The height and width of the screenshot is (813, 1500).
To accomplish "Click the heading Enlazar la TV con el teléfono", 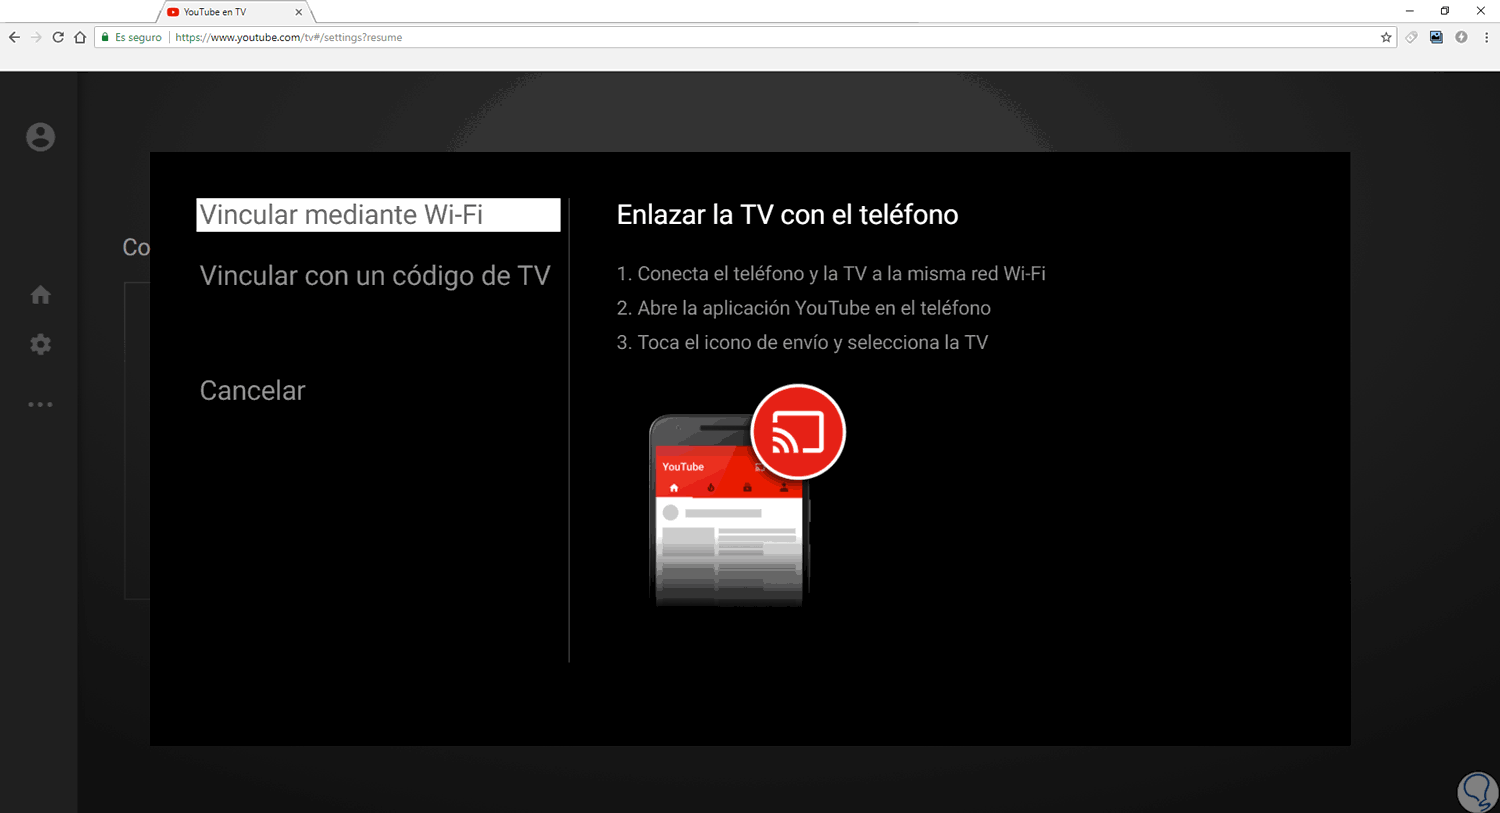I will tap(787, 215).
